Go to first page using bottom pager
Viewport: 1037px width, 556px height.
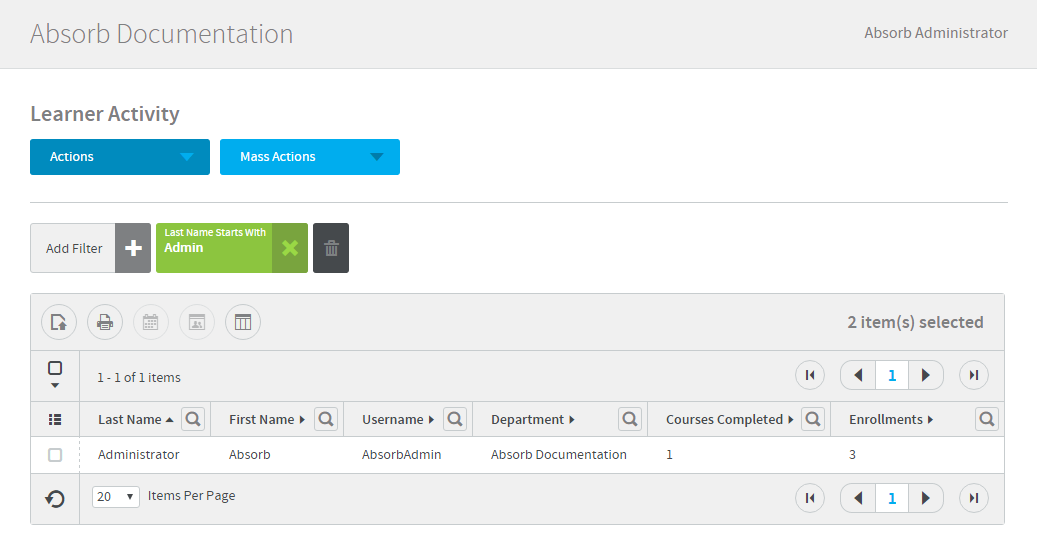pos(810,498)
